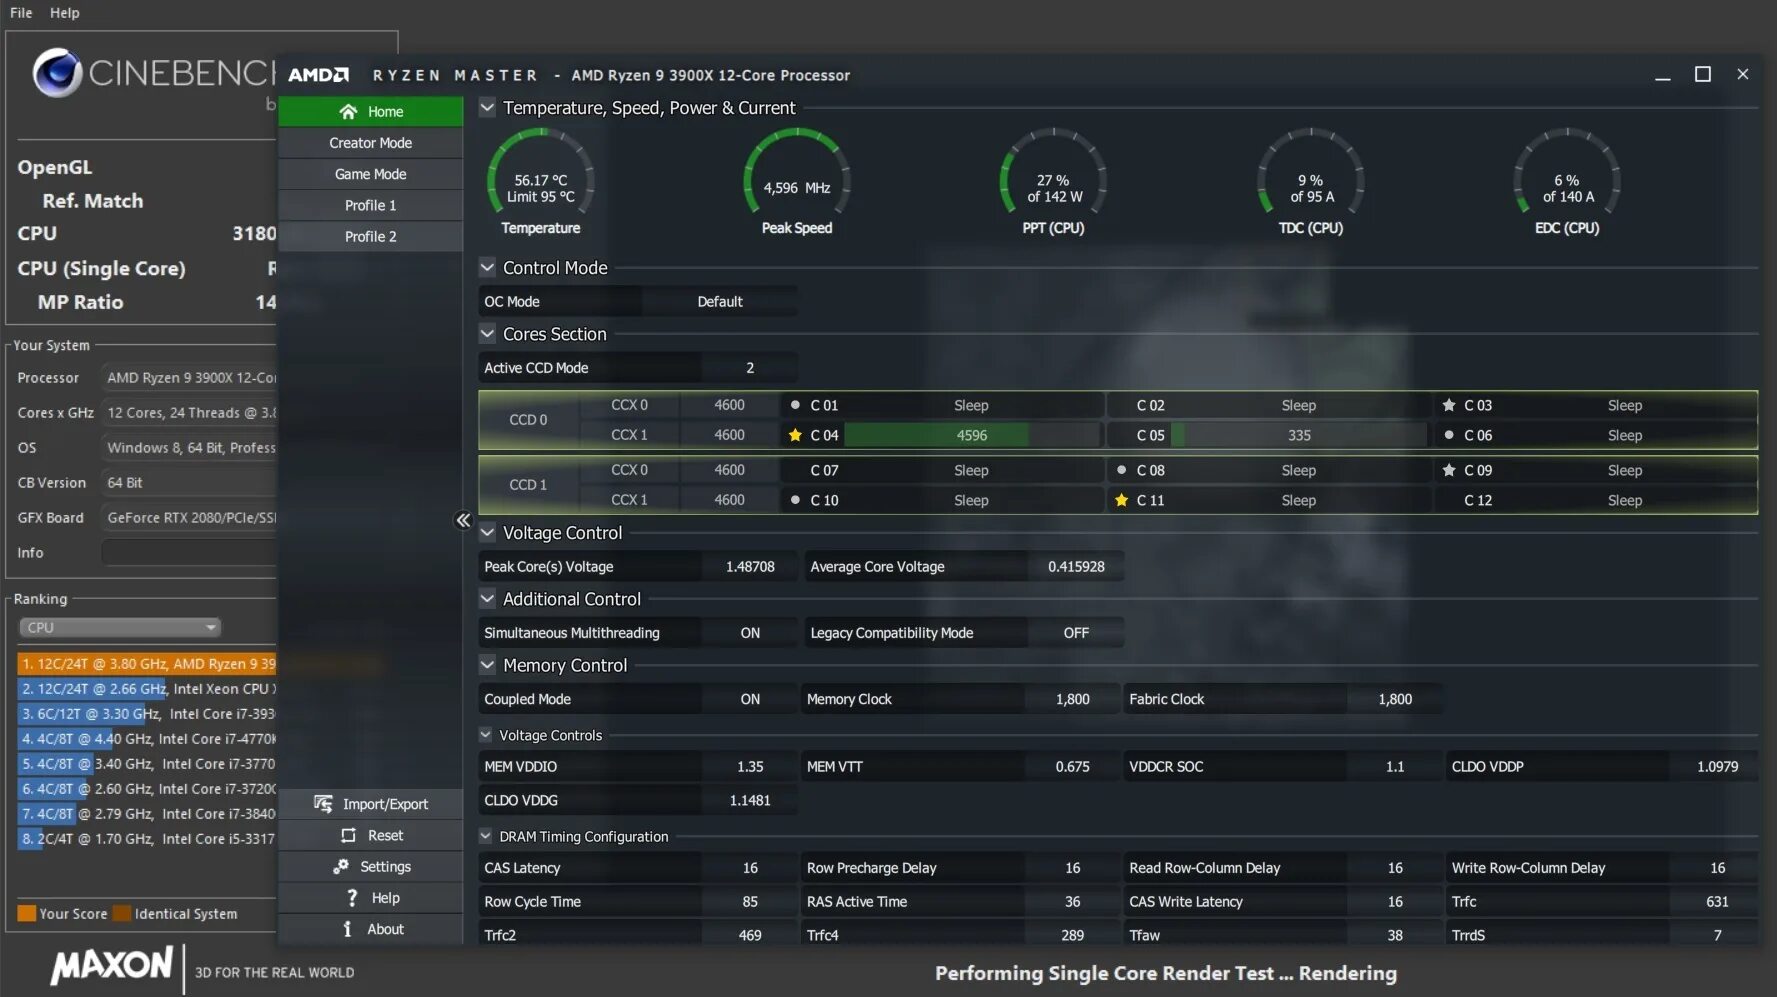Select Profile 2

tap(370, 236)
